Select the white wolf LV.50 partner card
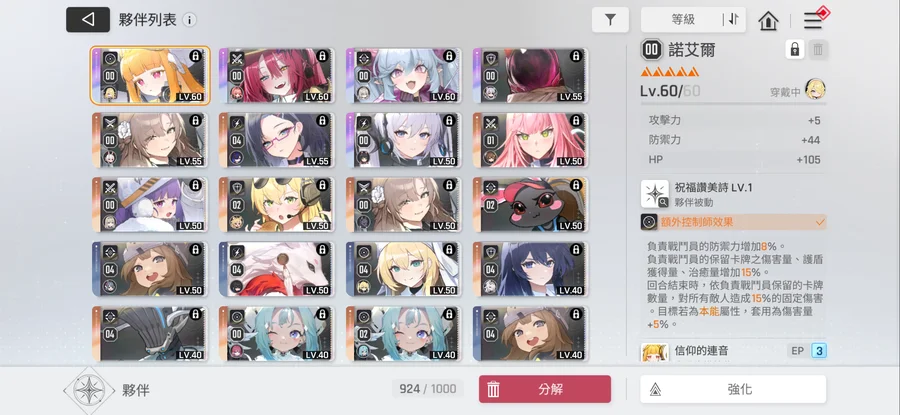 (x=276, y=269)
